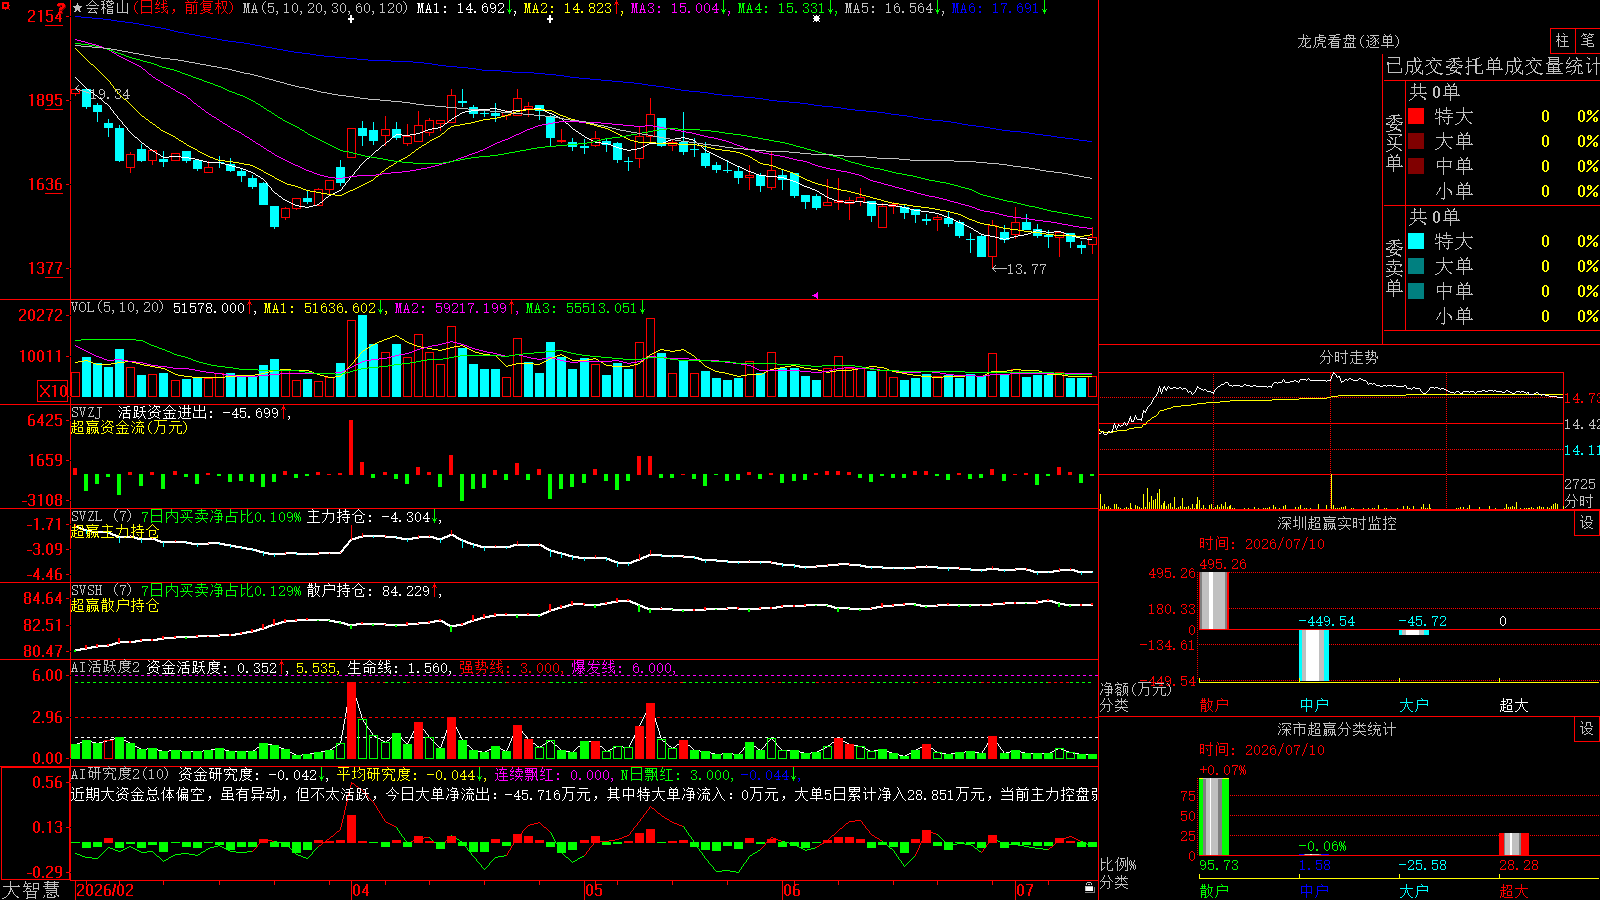This screenshot has width=1600, height=900.
Task: Click the AI研究度2(10) indicator label
Action: (120, 774)
